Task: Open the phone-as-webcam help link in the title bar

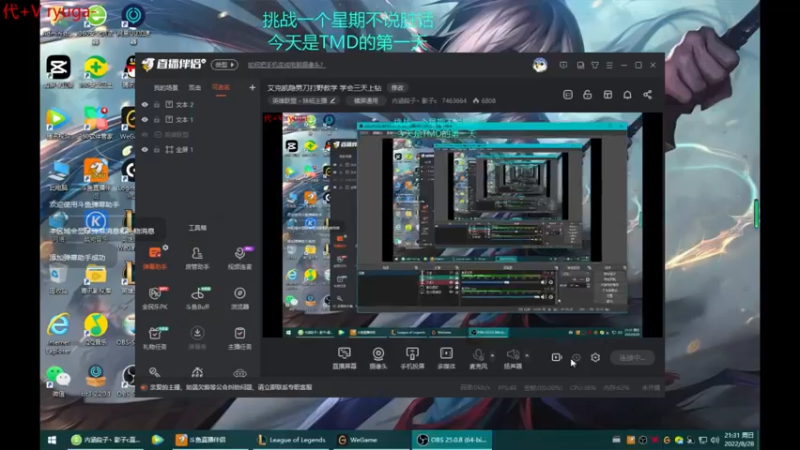Action: pos(286,65)
